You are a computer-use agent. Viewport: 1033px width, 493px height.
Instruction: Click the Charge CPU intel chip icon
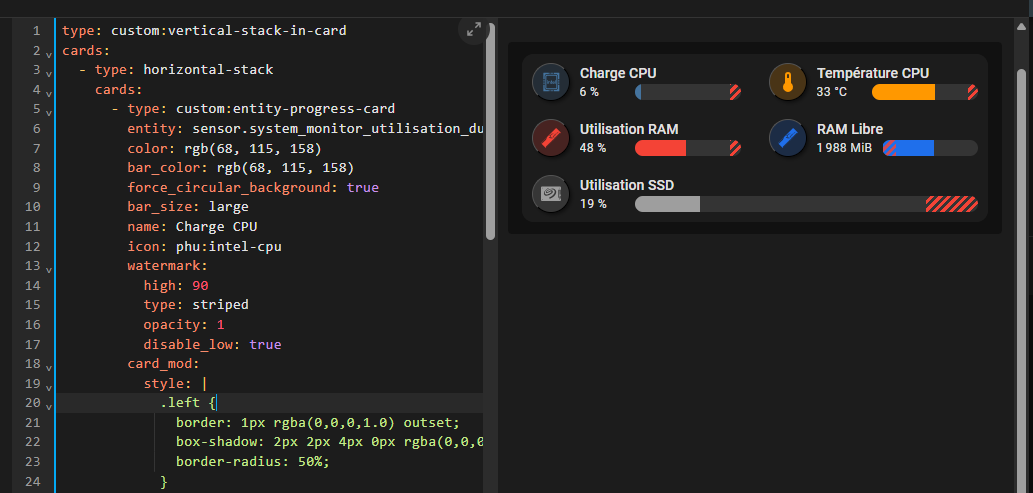point(550,82)
